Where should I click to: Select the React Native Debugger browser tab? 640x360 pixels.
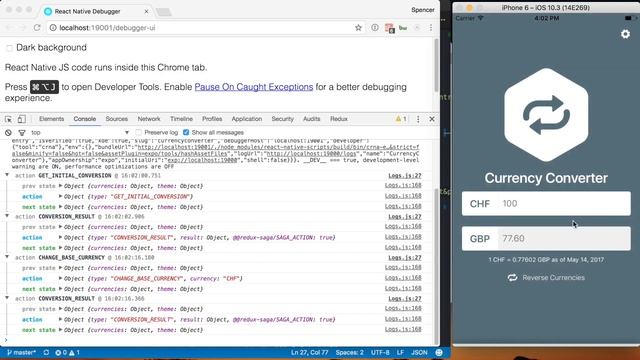click(96, 11)
